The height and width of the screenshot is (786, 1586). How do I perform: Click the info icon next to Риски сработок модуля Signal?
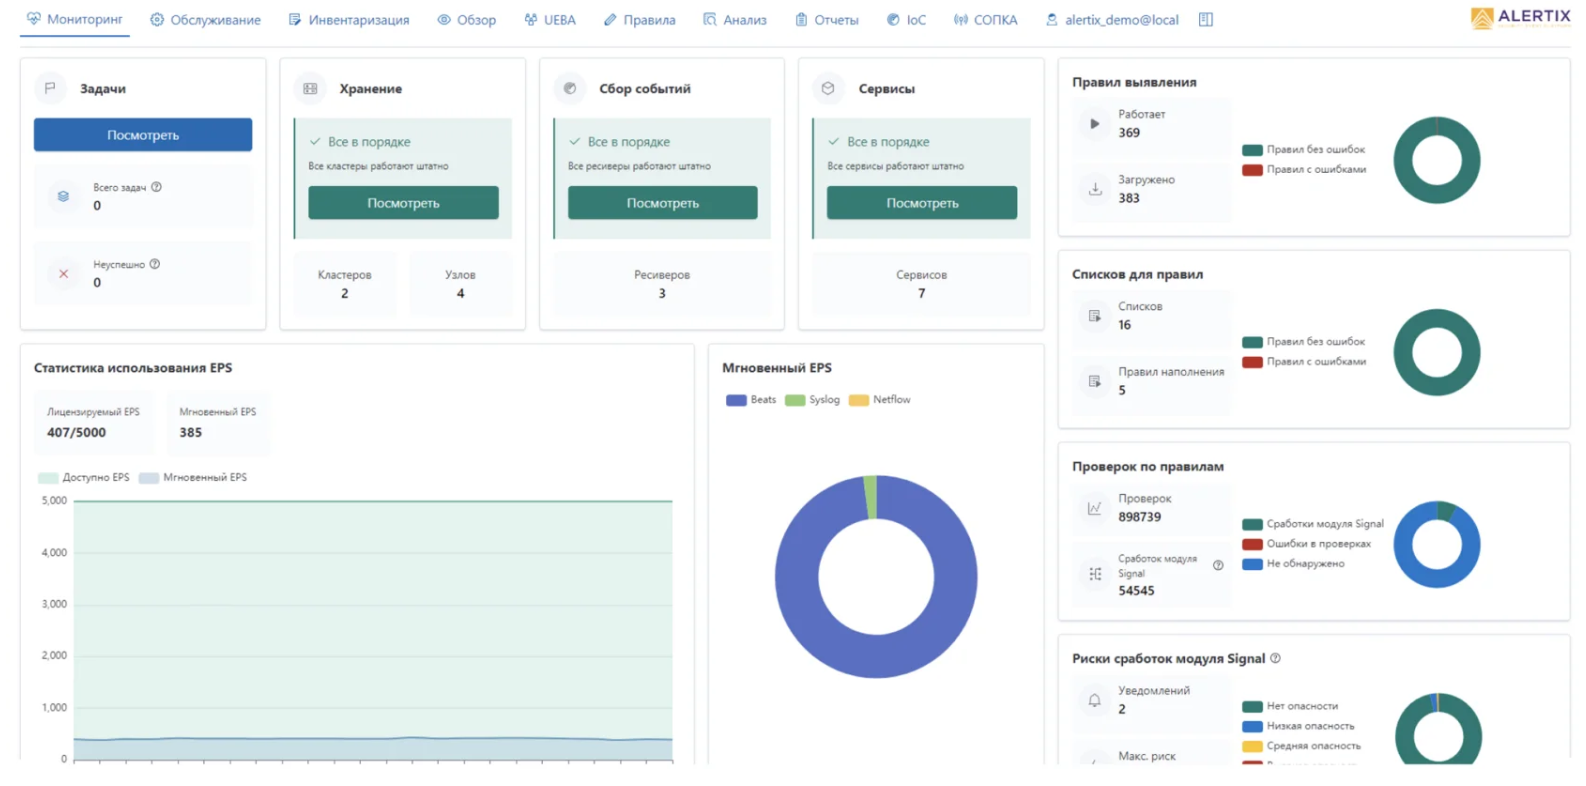pos(1275,658)
